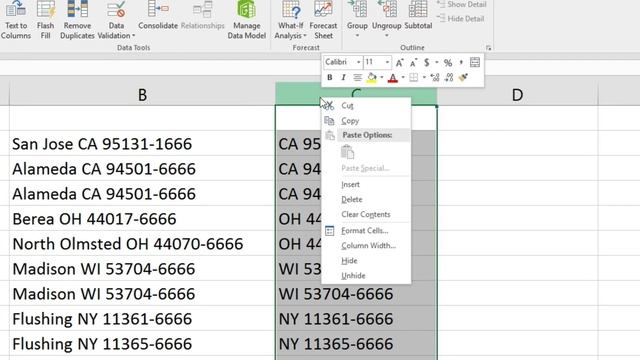This screenshot has height=360, width=640.
Task: Select column D header
Action: [x=517, y=95]
